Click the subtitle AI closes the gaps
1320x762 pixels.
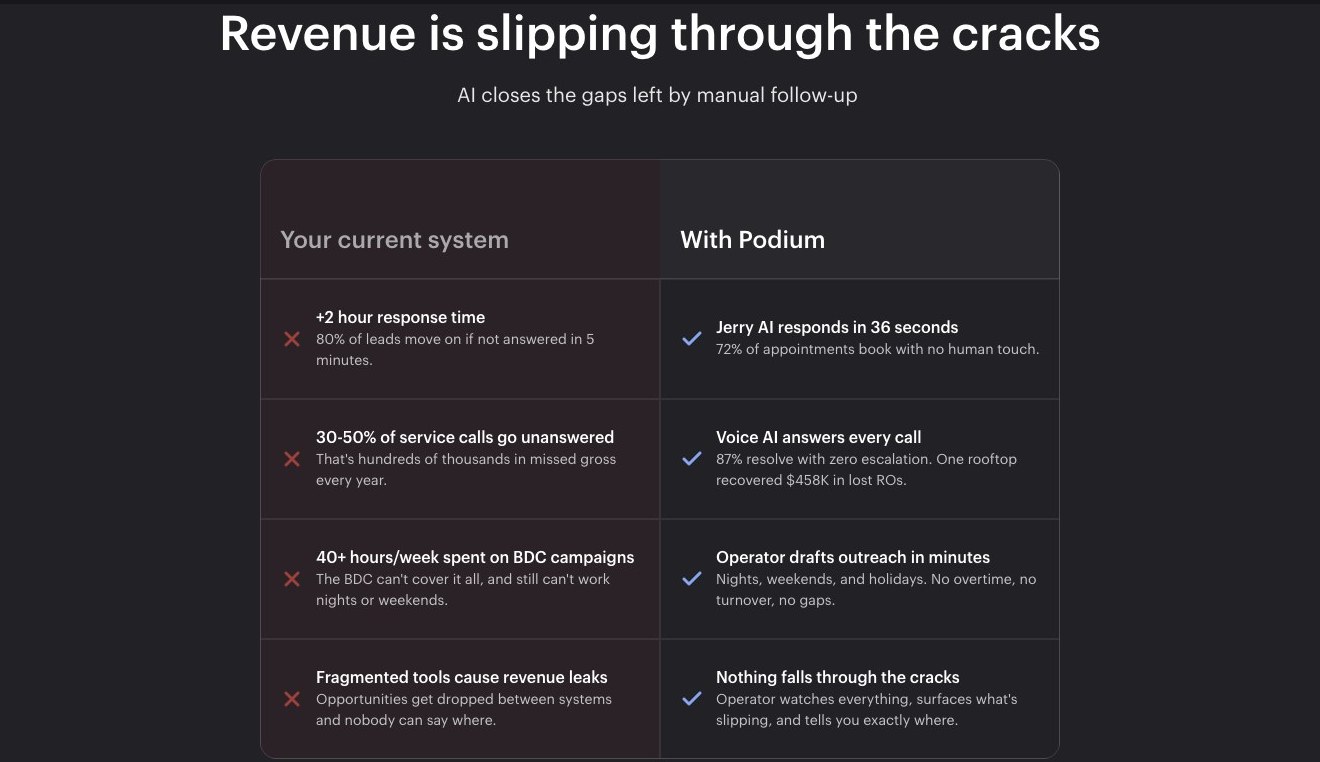coord(657,96)
